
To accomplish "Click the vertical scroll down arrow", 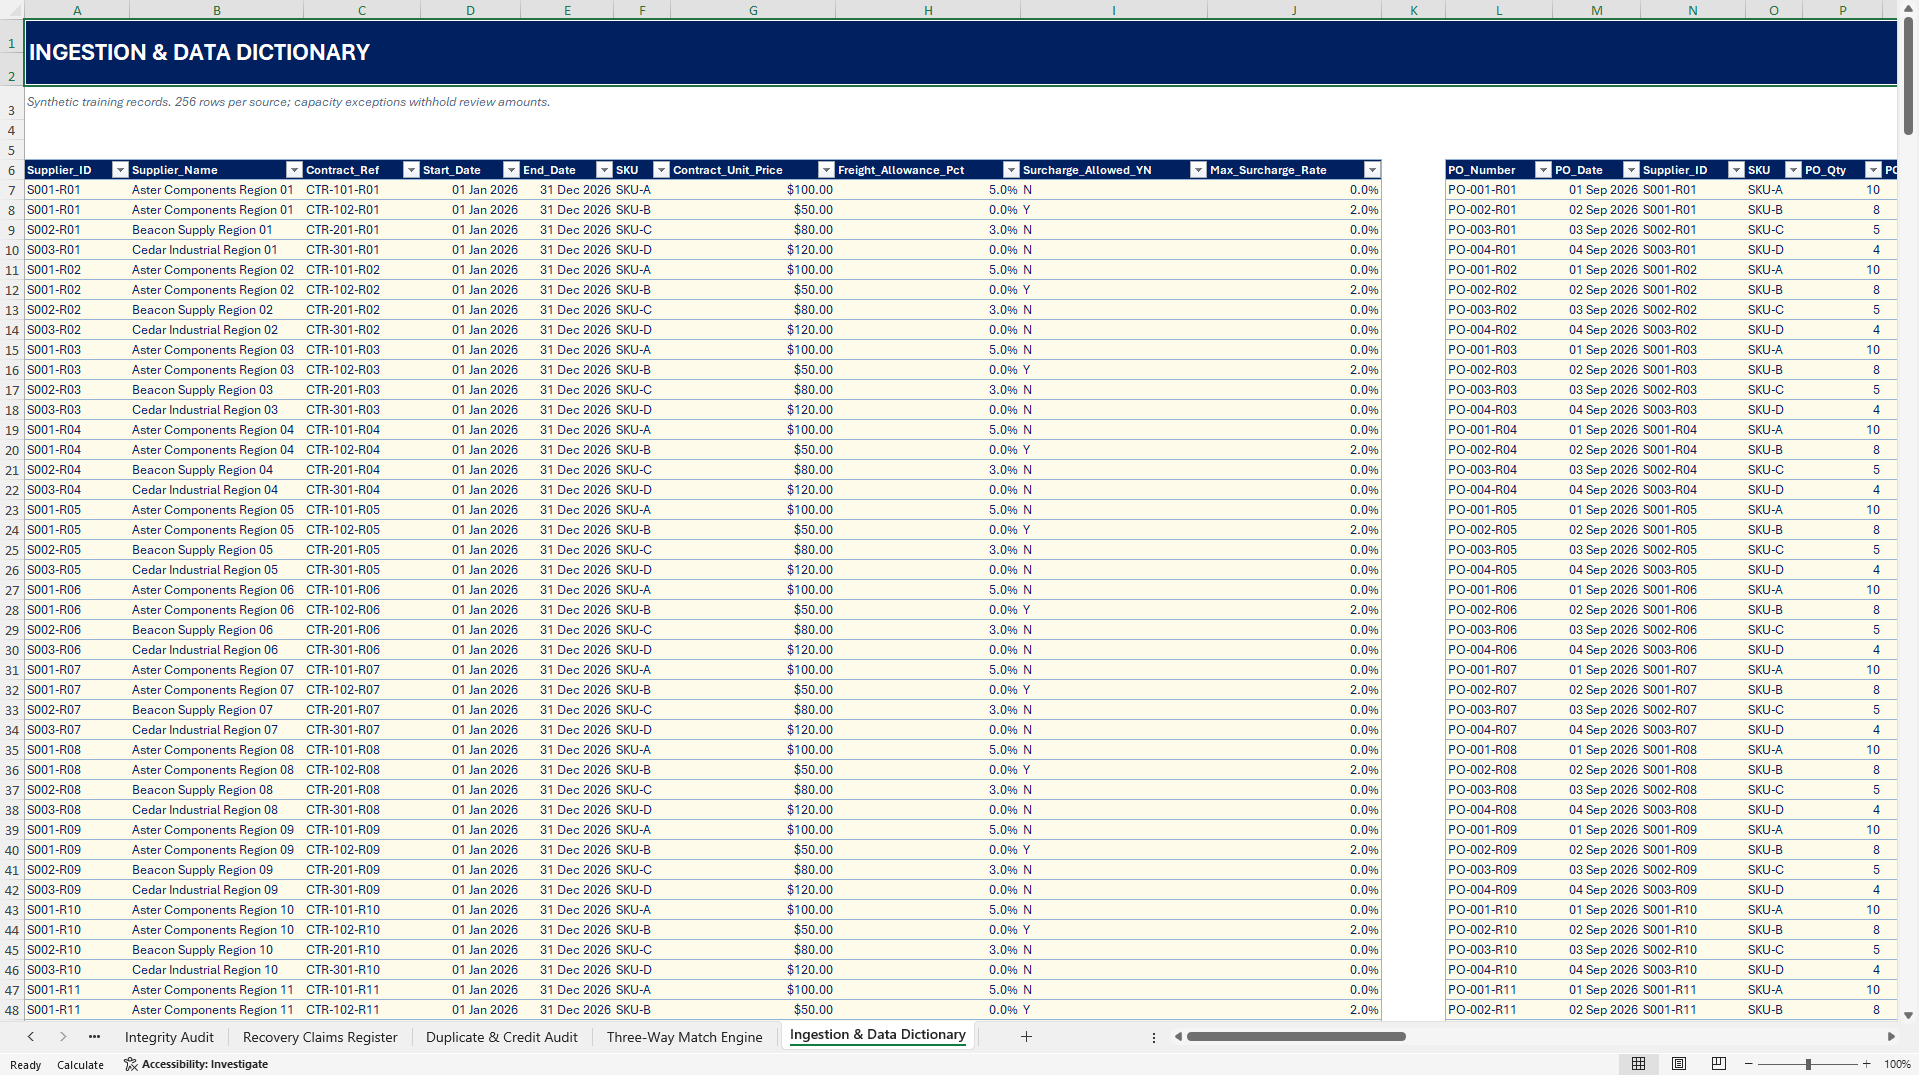I will pyautogui.click(x=1908, y=1015).
